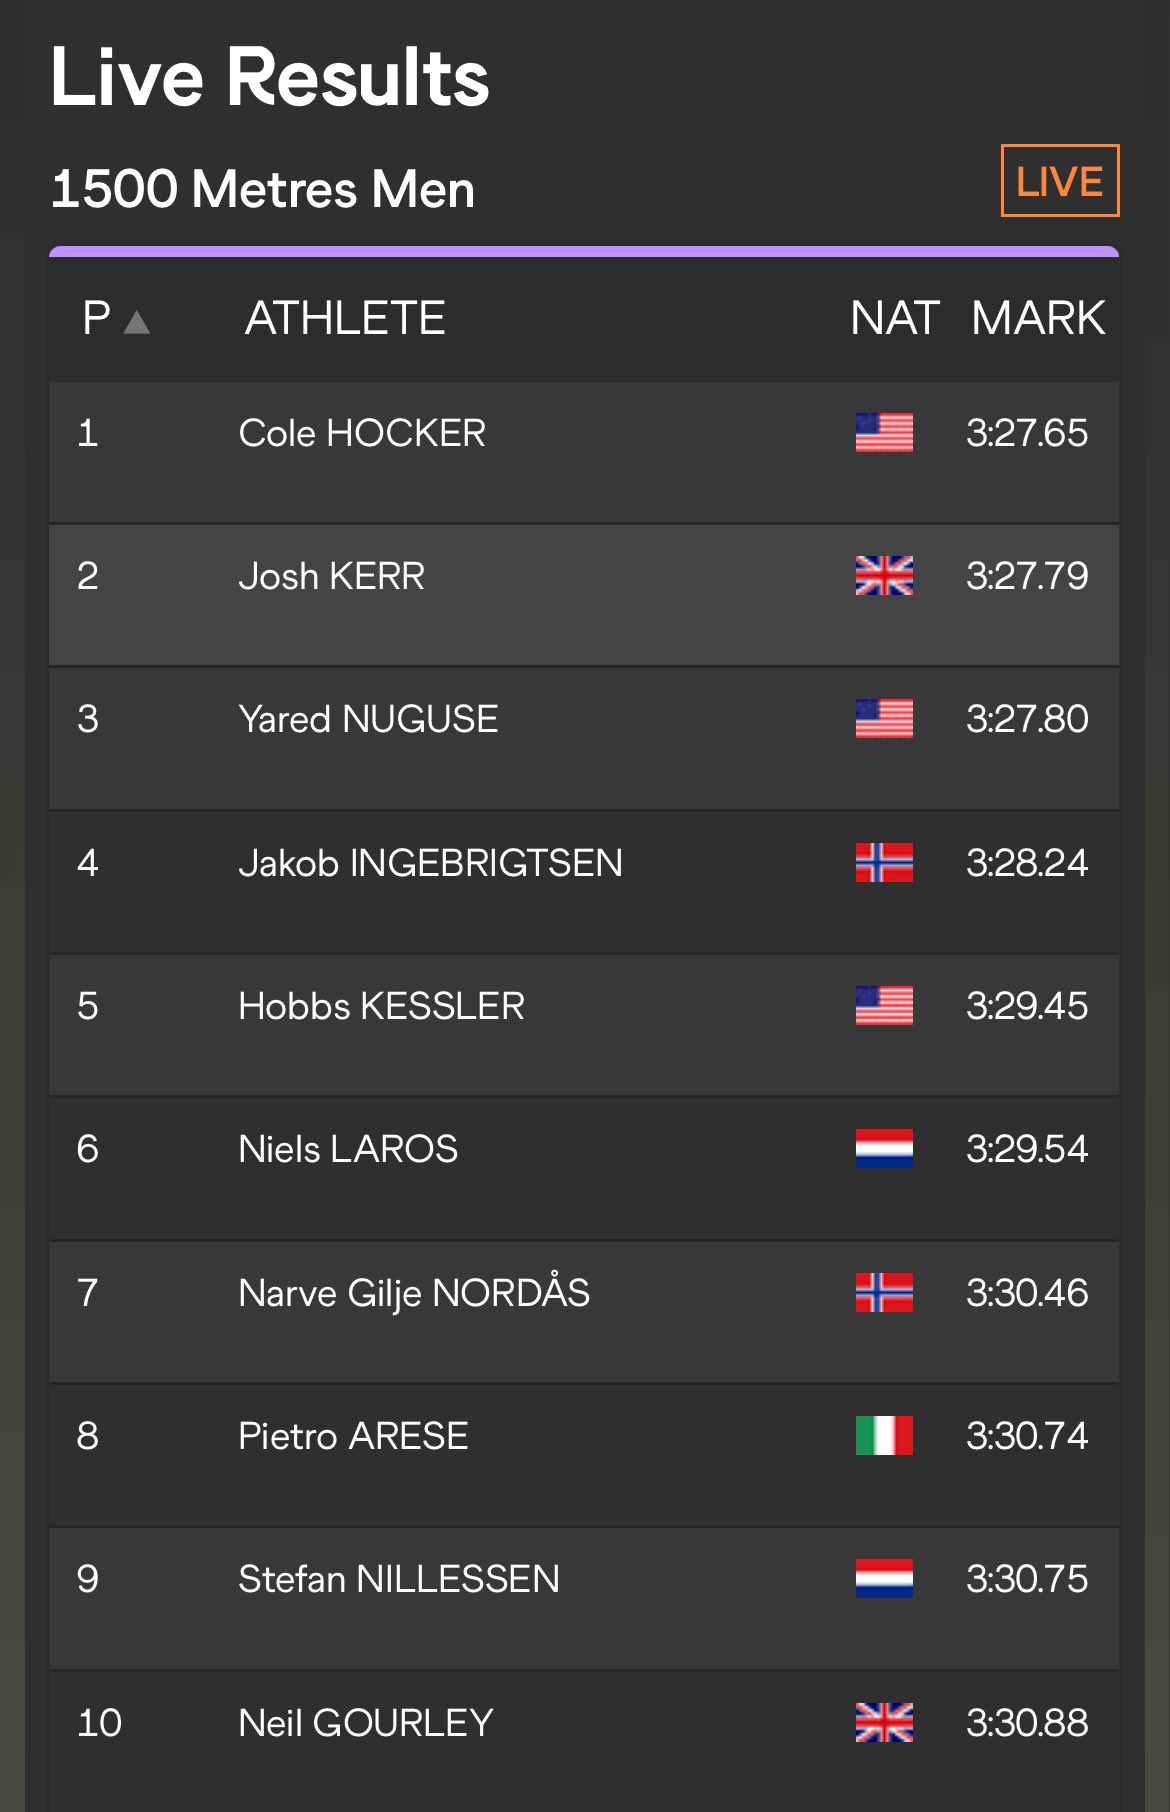The height and width of the screenshot is (1812, 1170).
Task: Select Josh KERR's highlighted result row
Action: 584,595
